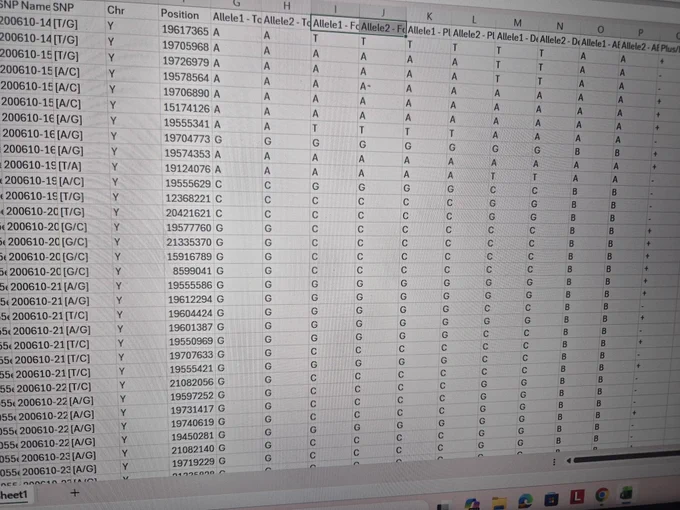The image size is (680, 510).
Task: Select the cell with position 12368221
Action: 189,198
